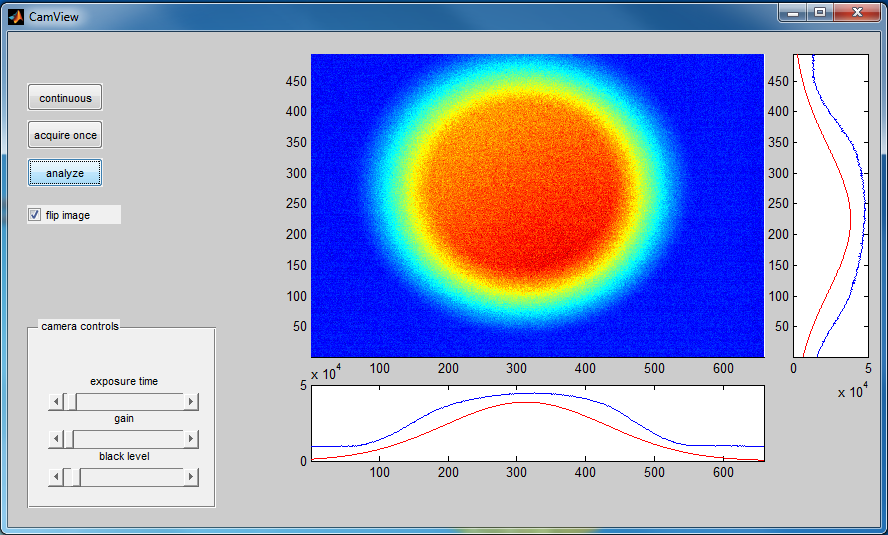
Task: Click the vertical profile plot right of the image
Action: click(830, 205)
